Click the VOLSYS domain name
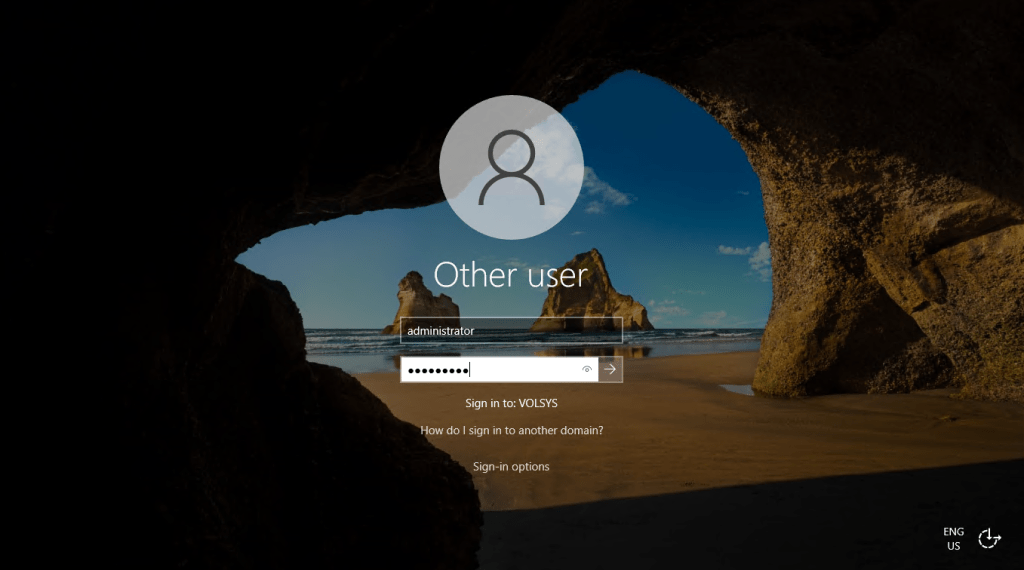 click(x=538, y=403)
